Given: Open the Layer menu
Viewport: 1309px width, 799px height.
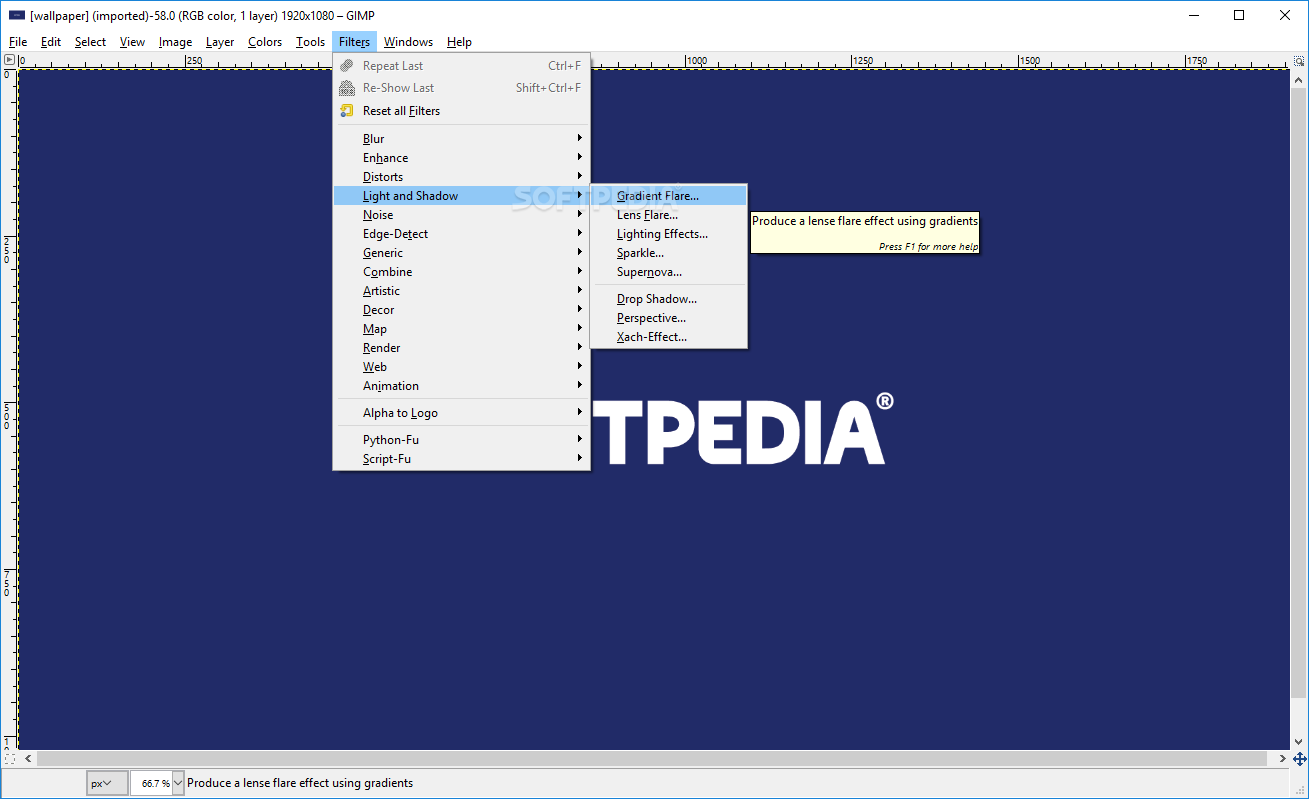Looking at the screenshot, I should 220,42.
